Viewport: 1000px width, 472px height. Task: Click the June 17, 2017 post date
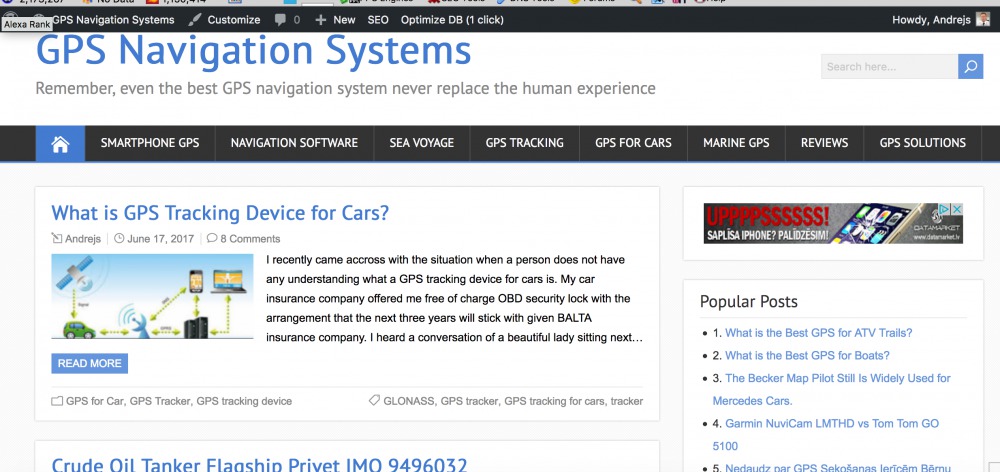(x=160, y=239)
